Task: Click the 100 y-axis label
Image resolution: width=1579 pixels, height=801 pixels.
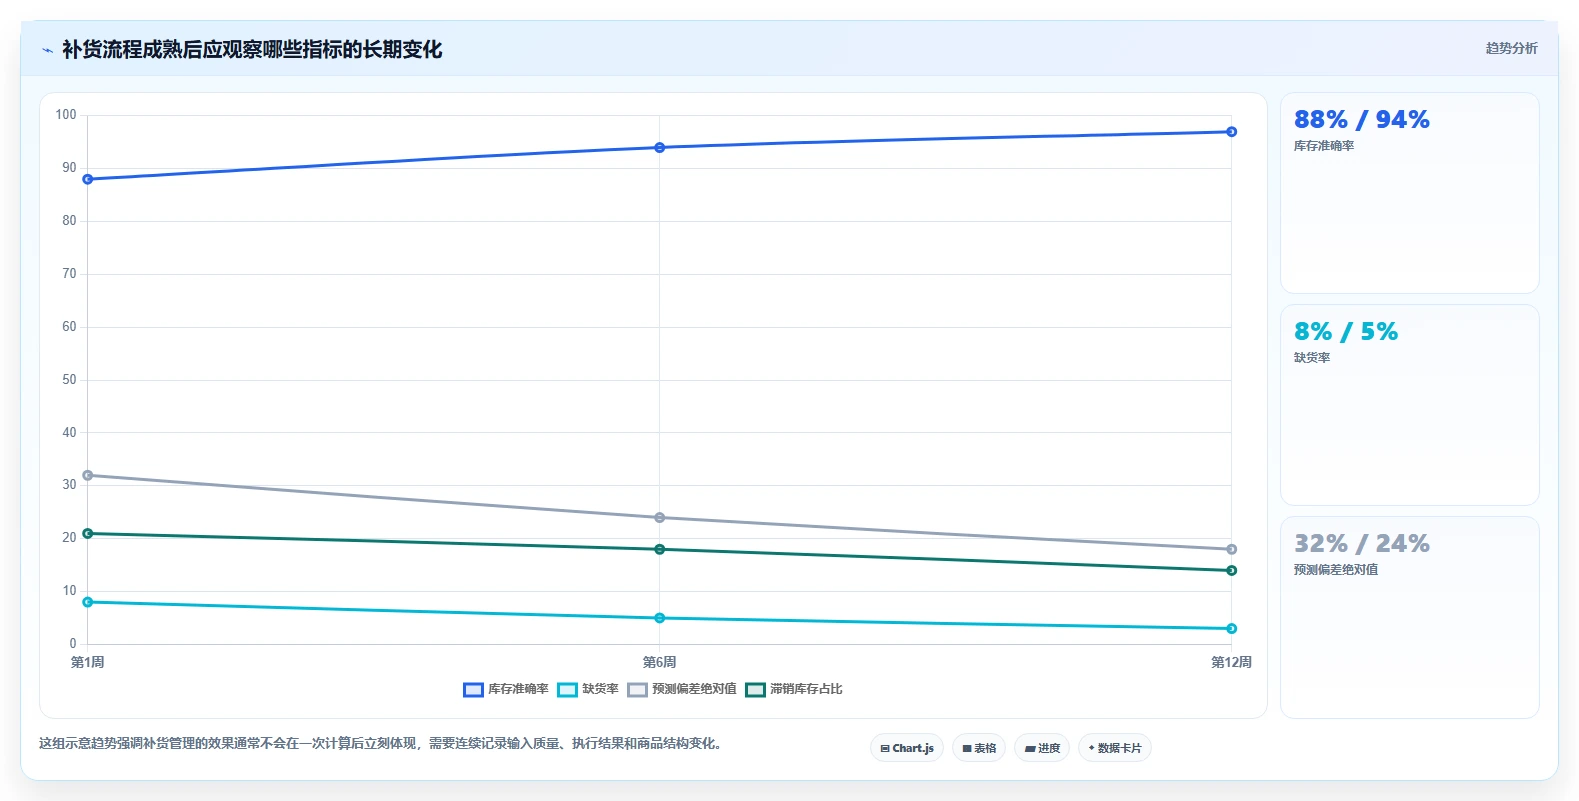Action: pos(66,115)
